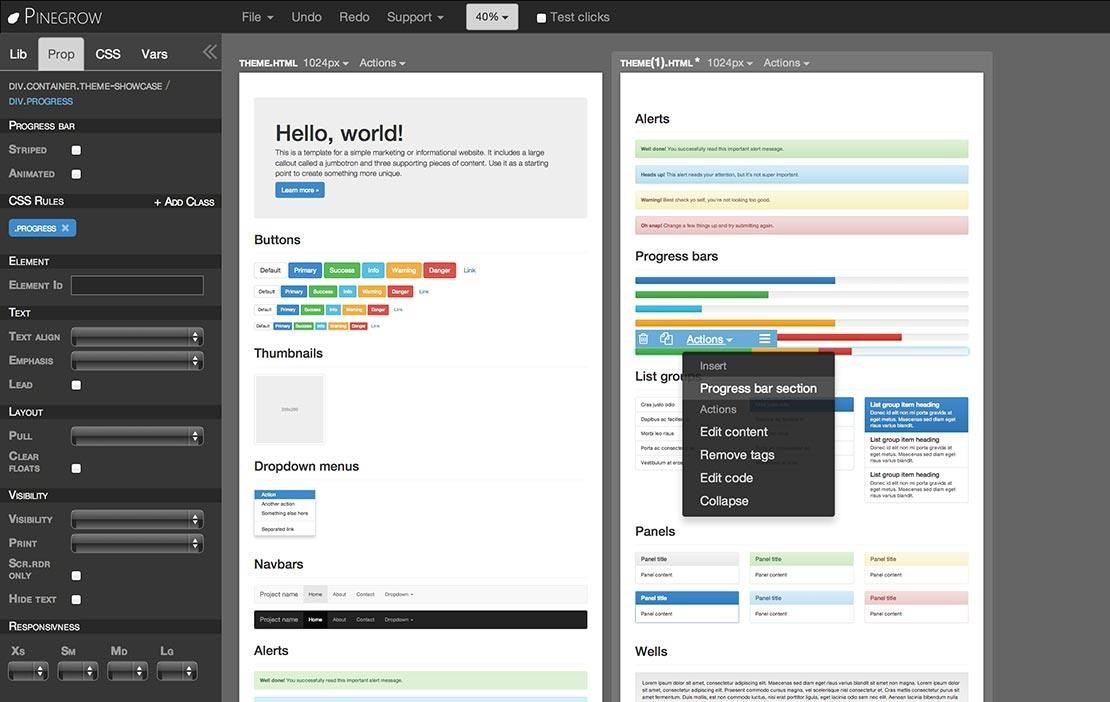Viewport: 1110px width, 702px height.
Task: Click the gray thumbnail placeholder image
Action: [290, 409]
